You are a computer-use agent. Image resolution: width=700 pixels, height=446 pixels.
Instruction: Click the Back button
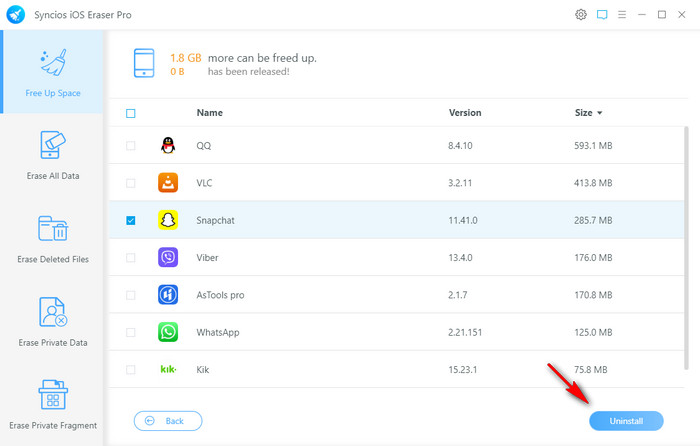[168, 421]
